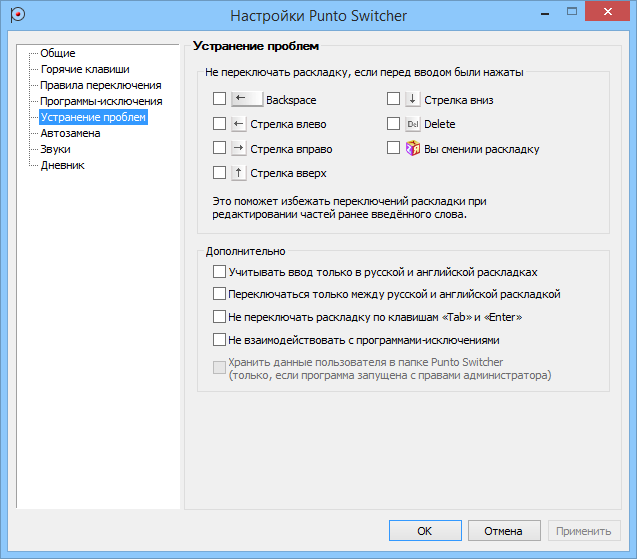Click the Не переключать раскладку group caption
Viewport: 637px width, 559px height.
[364, 72]
